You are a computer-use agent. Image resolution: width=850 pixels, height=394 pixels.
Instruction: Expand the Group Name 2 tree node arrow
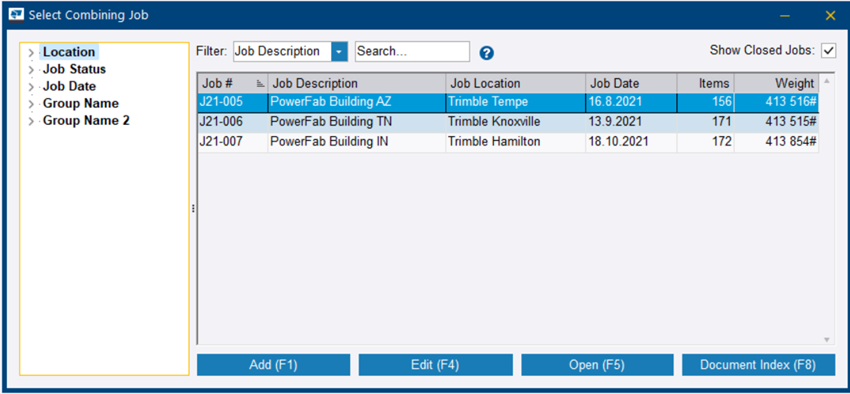pyautogui.click(x=31, y=121)
